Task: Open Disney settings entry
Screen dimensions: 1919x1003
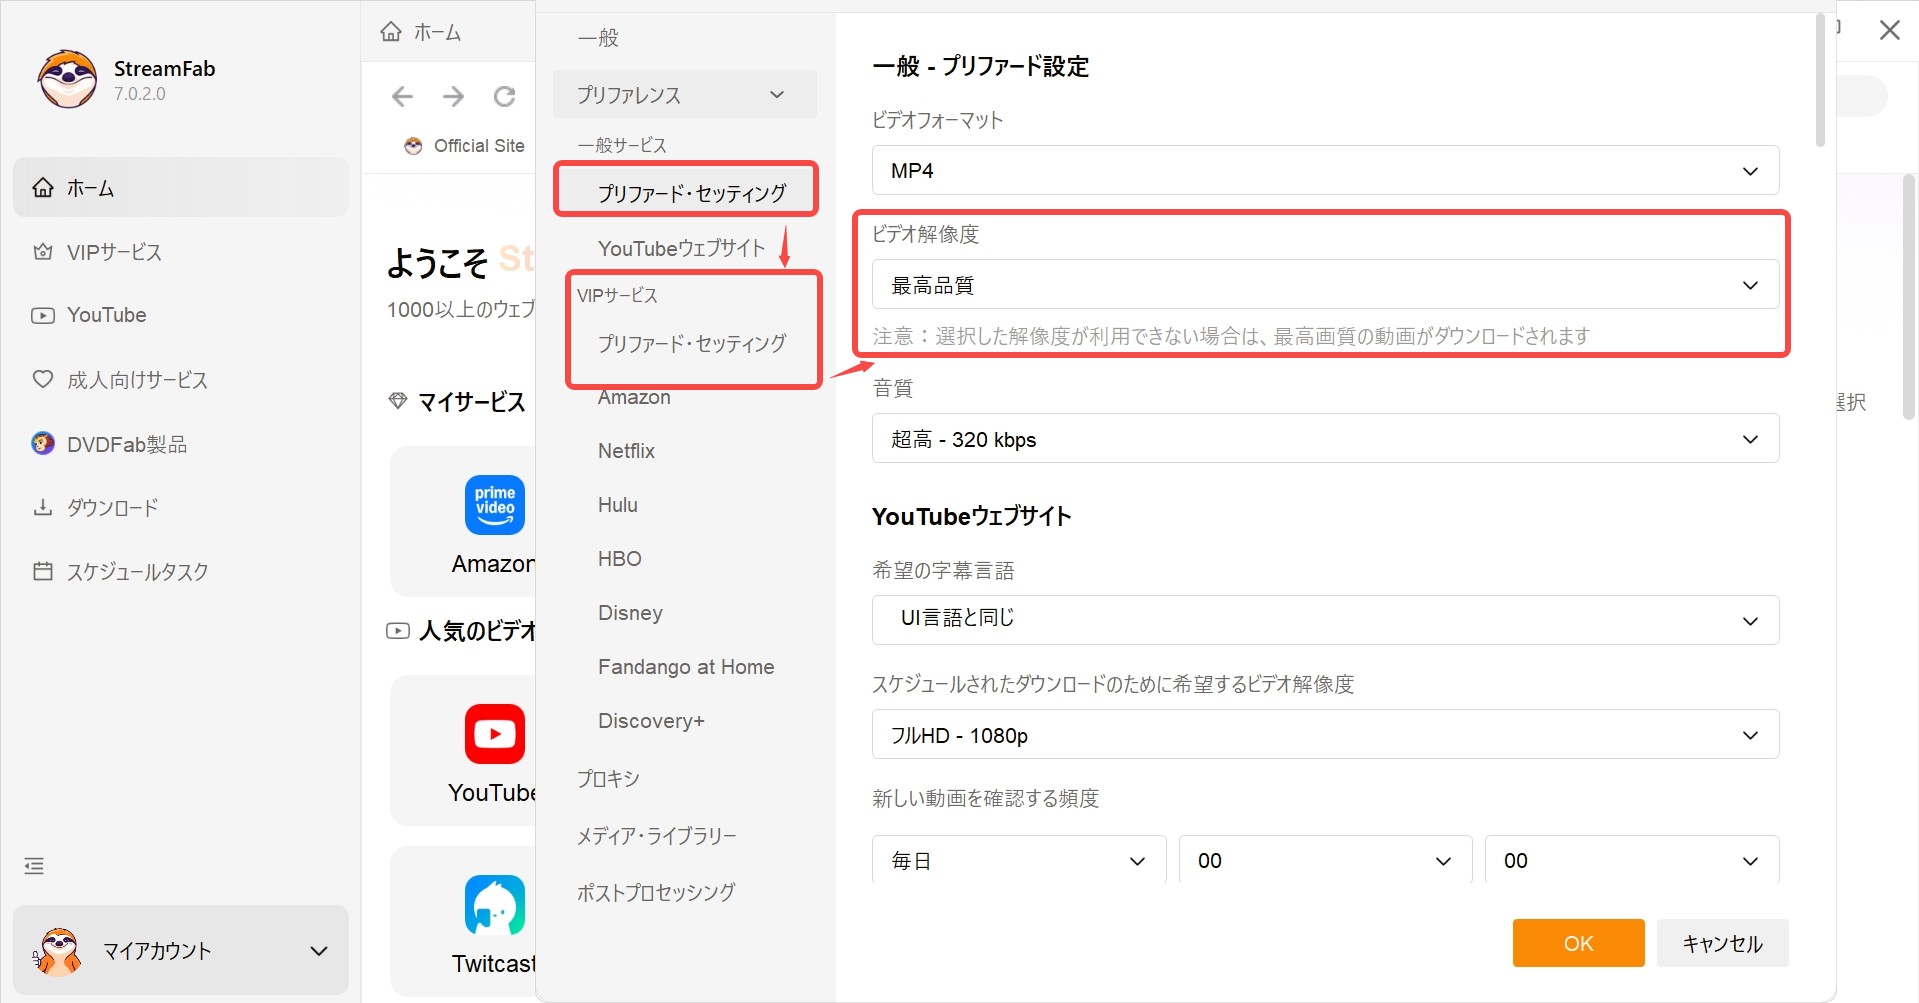Action: point(630,613)
